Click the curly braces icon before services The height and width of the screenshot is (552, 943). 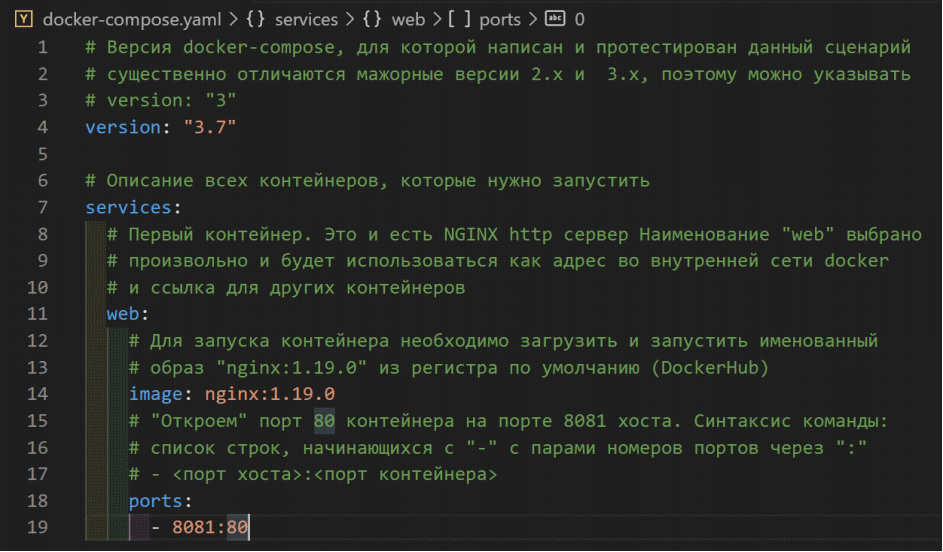coord(255,19)
